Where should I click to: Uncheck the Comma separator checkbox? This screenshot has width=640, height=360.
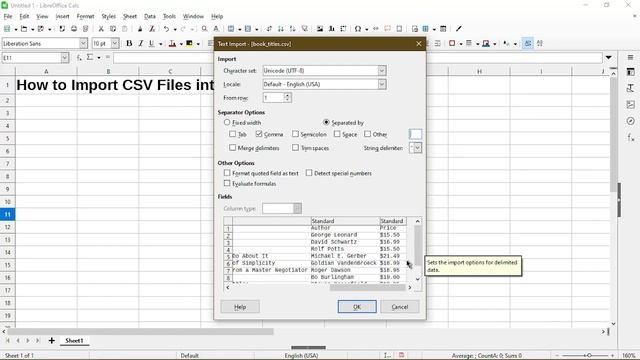pos(259,134)
